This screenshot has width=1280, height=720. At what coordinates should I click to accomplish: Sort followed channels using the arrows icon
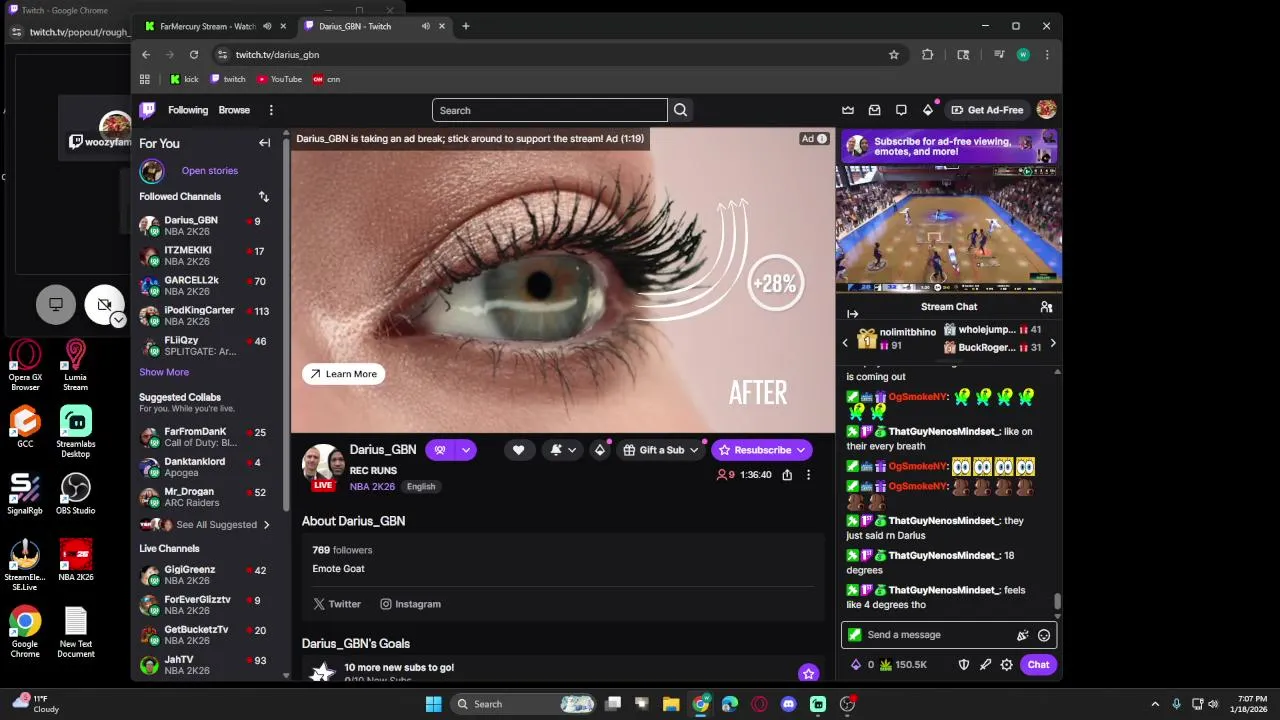[263, 197]
